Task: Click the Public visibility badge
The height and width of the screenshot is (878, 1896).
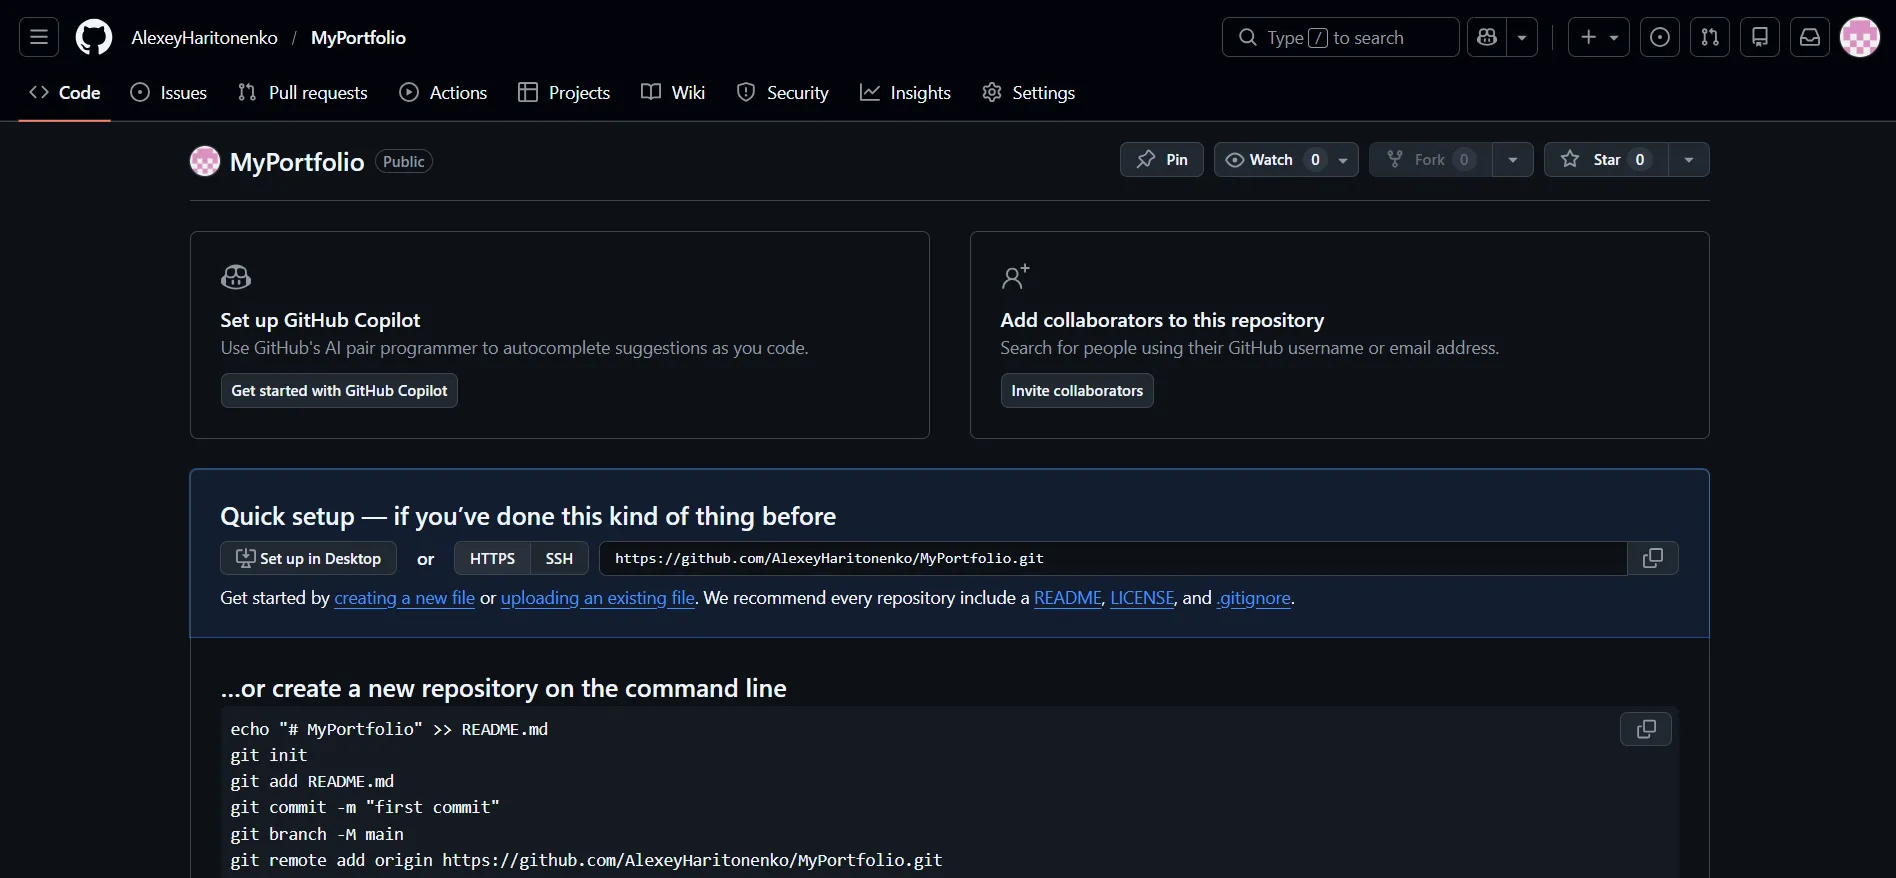Action: pyautogui.click(x=404, y=162)
